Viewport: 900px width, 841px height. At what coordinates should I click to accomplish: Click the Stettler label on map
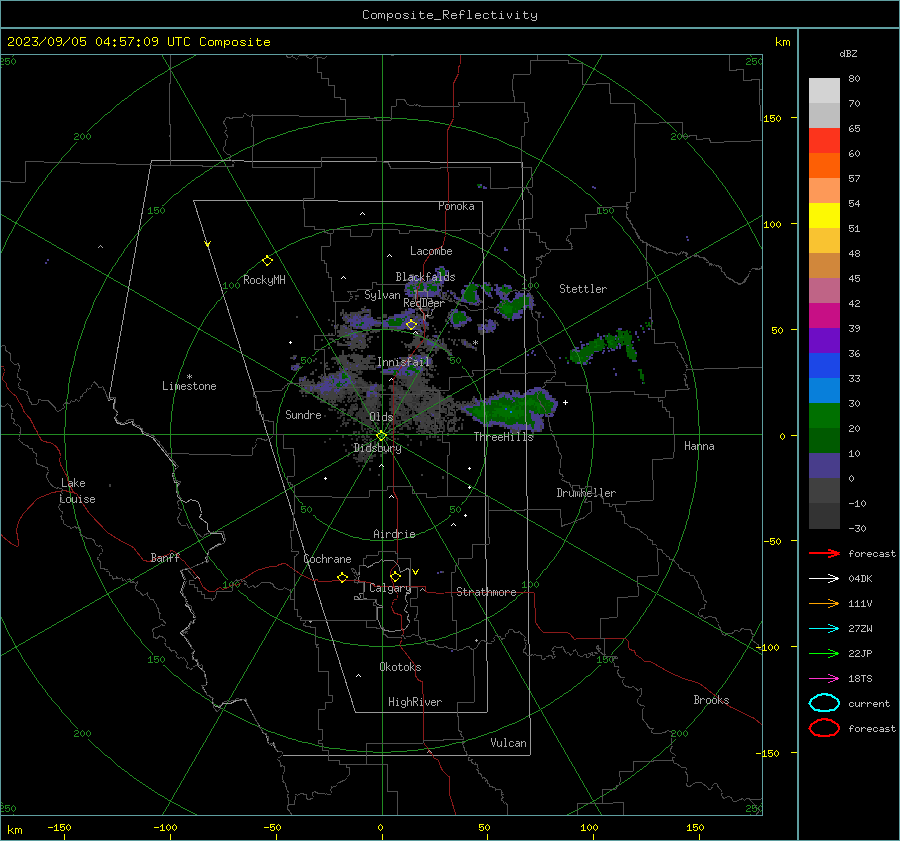(583, 289)
